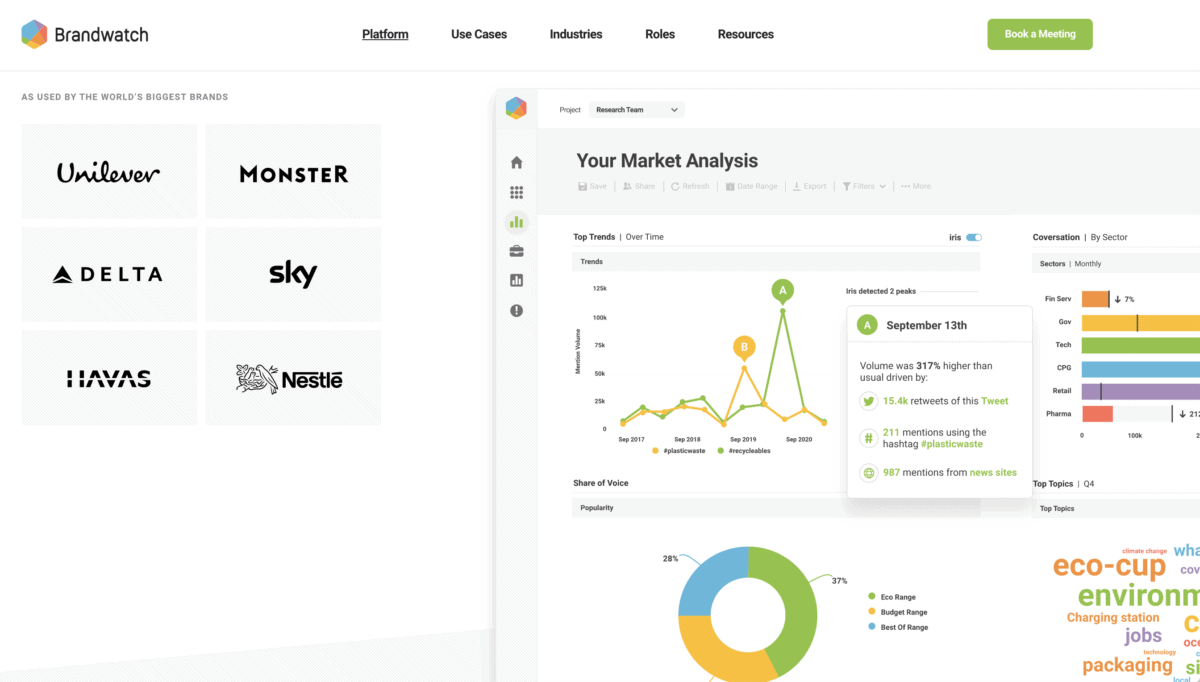
Task: Open the Roles menu
Action: (x=660, y=34)
